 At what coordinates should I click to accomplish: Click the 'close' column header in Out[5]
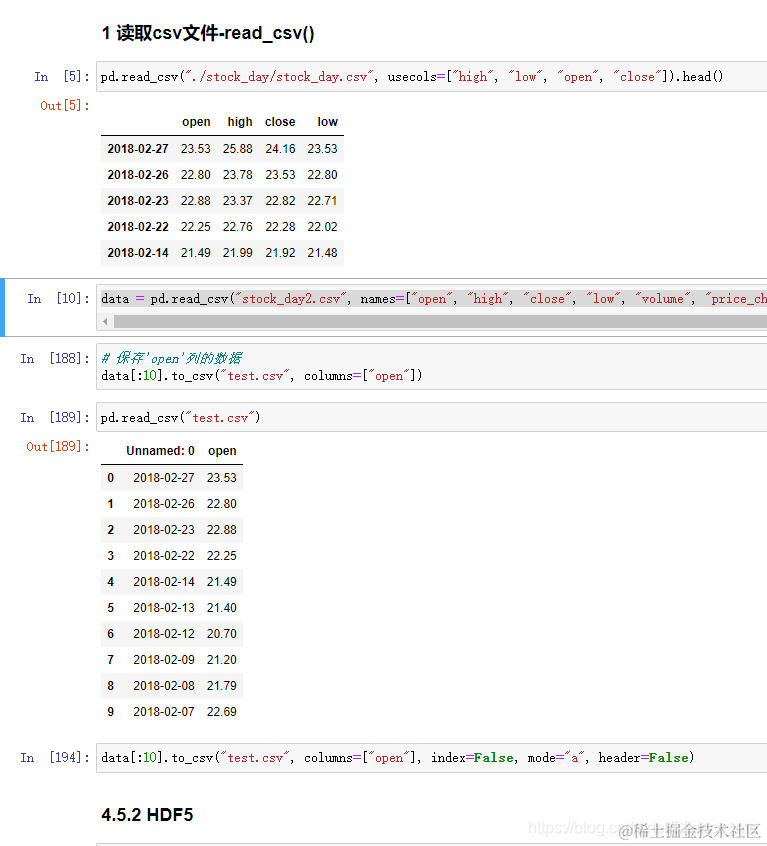(280, 122)
